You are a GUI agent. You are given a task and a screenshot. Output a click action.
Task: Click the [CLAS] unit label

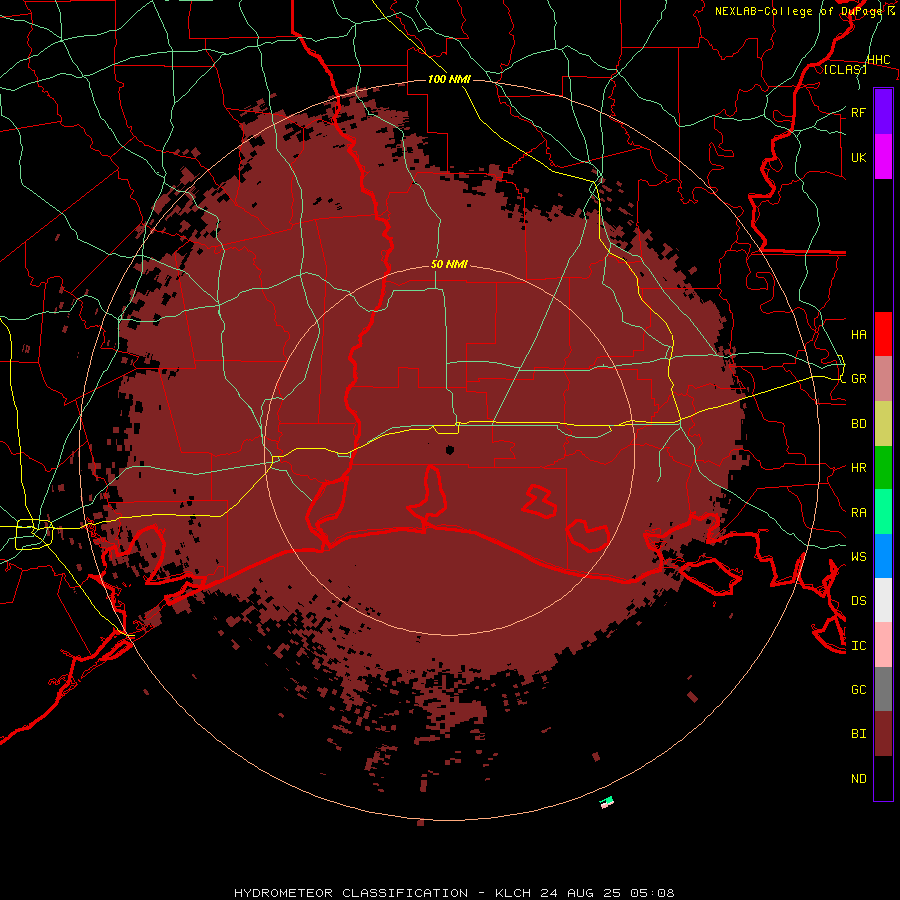845,69
